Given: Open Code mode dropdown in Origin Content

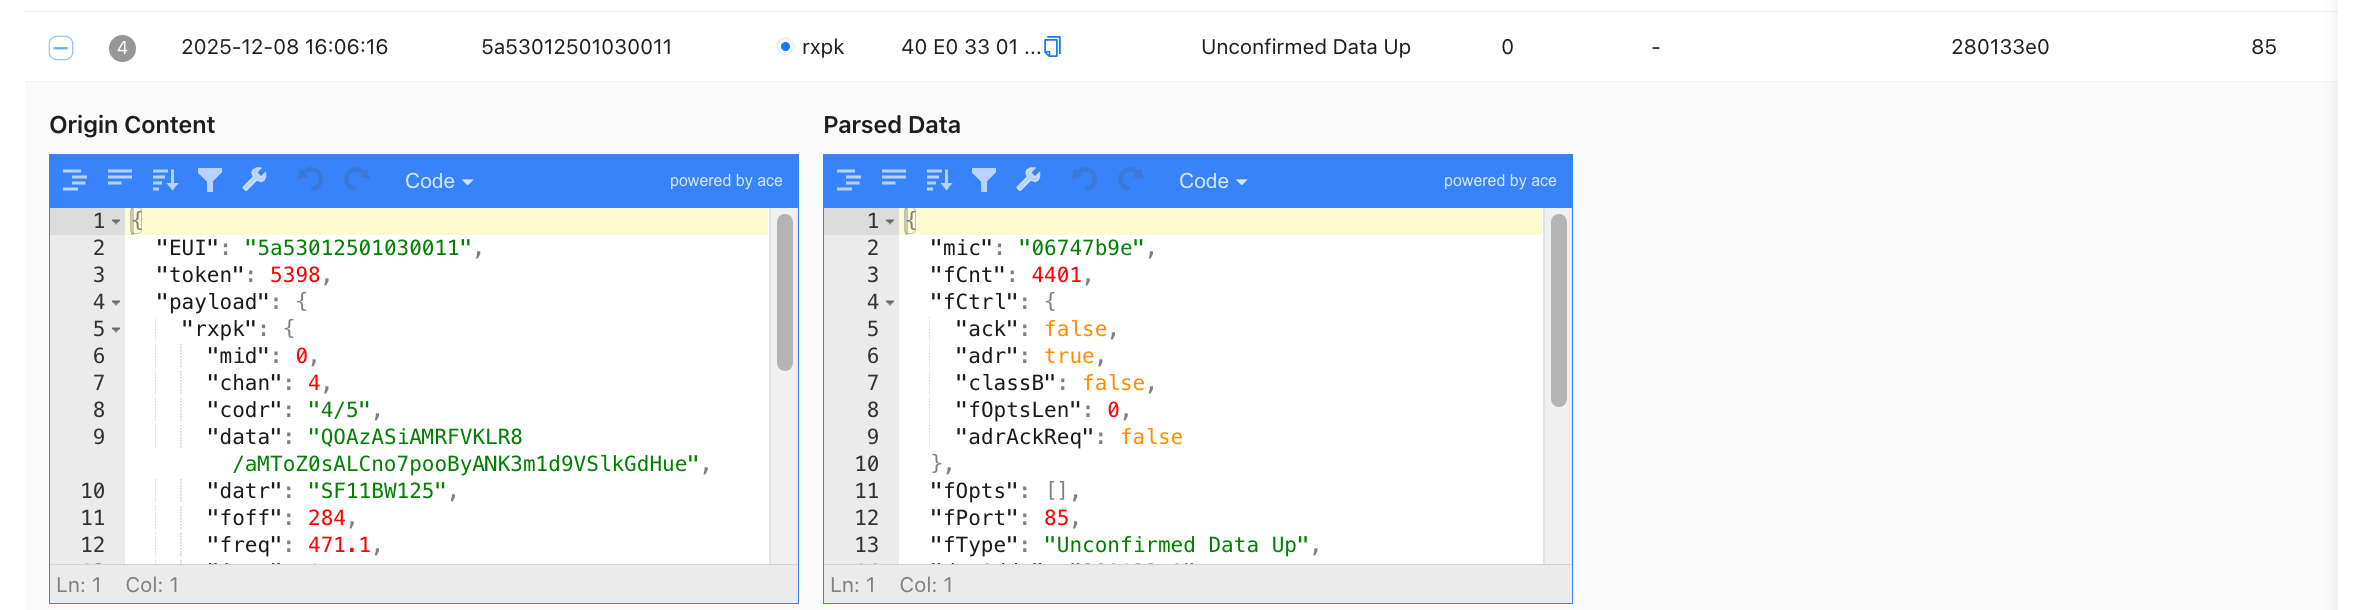Looking at the screenshot, I should [x=438, y=181].
